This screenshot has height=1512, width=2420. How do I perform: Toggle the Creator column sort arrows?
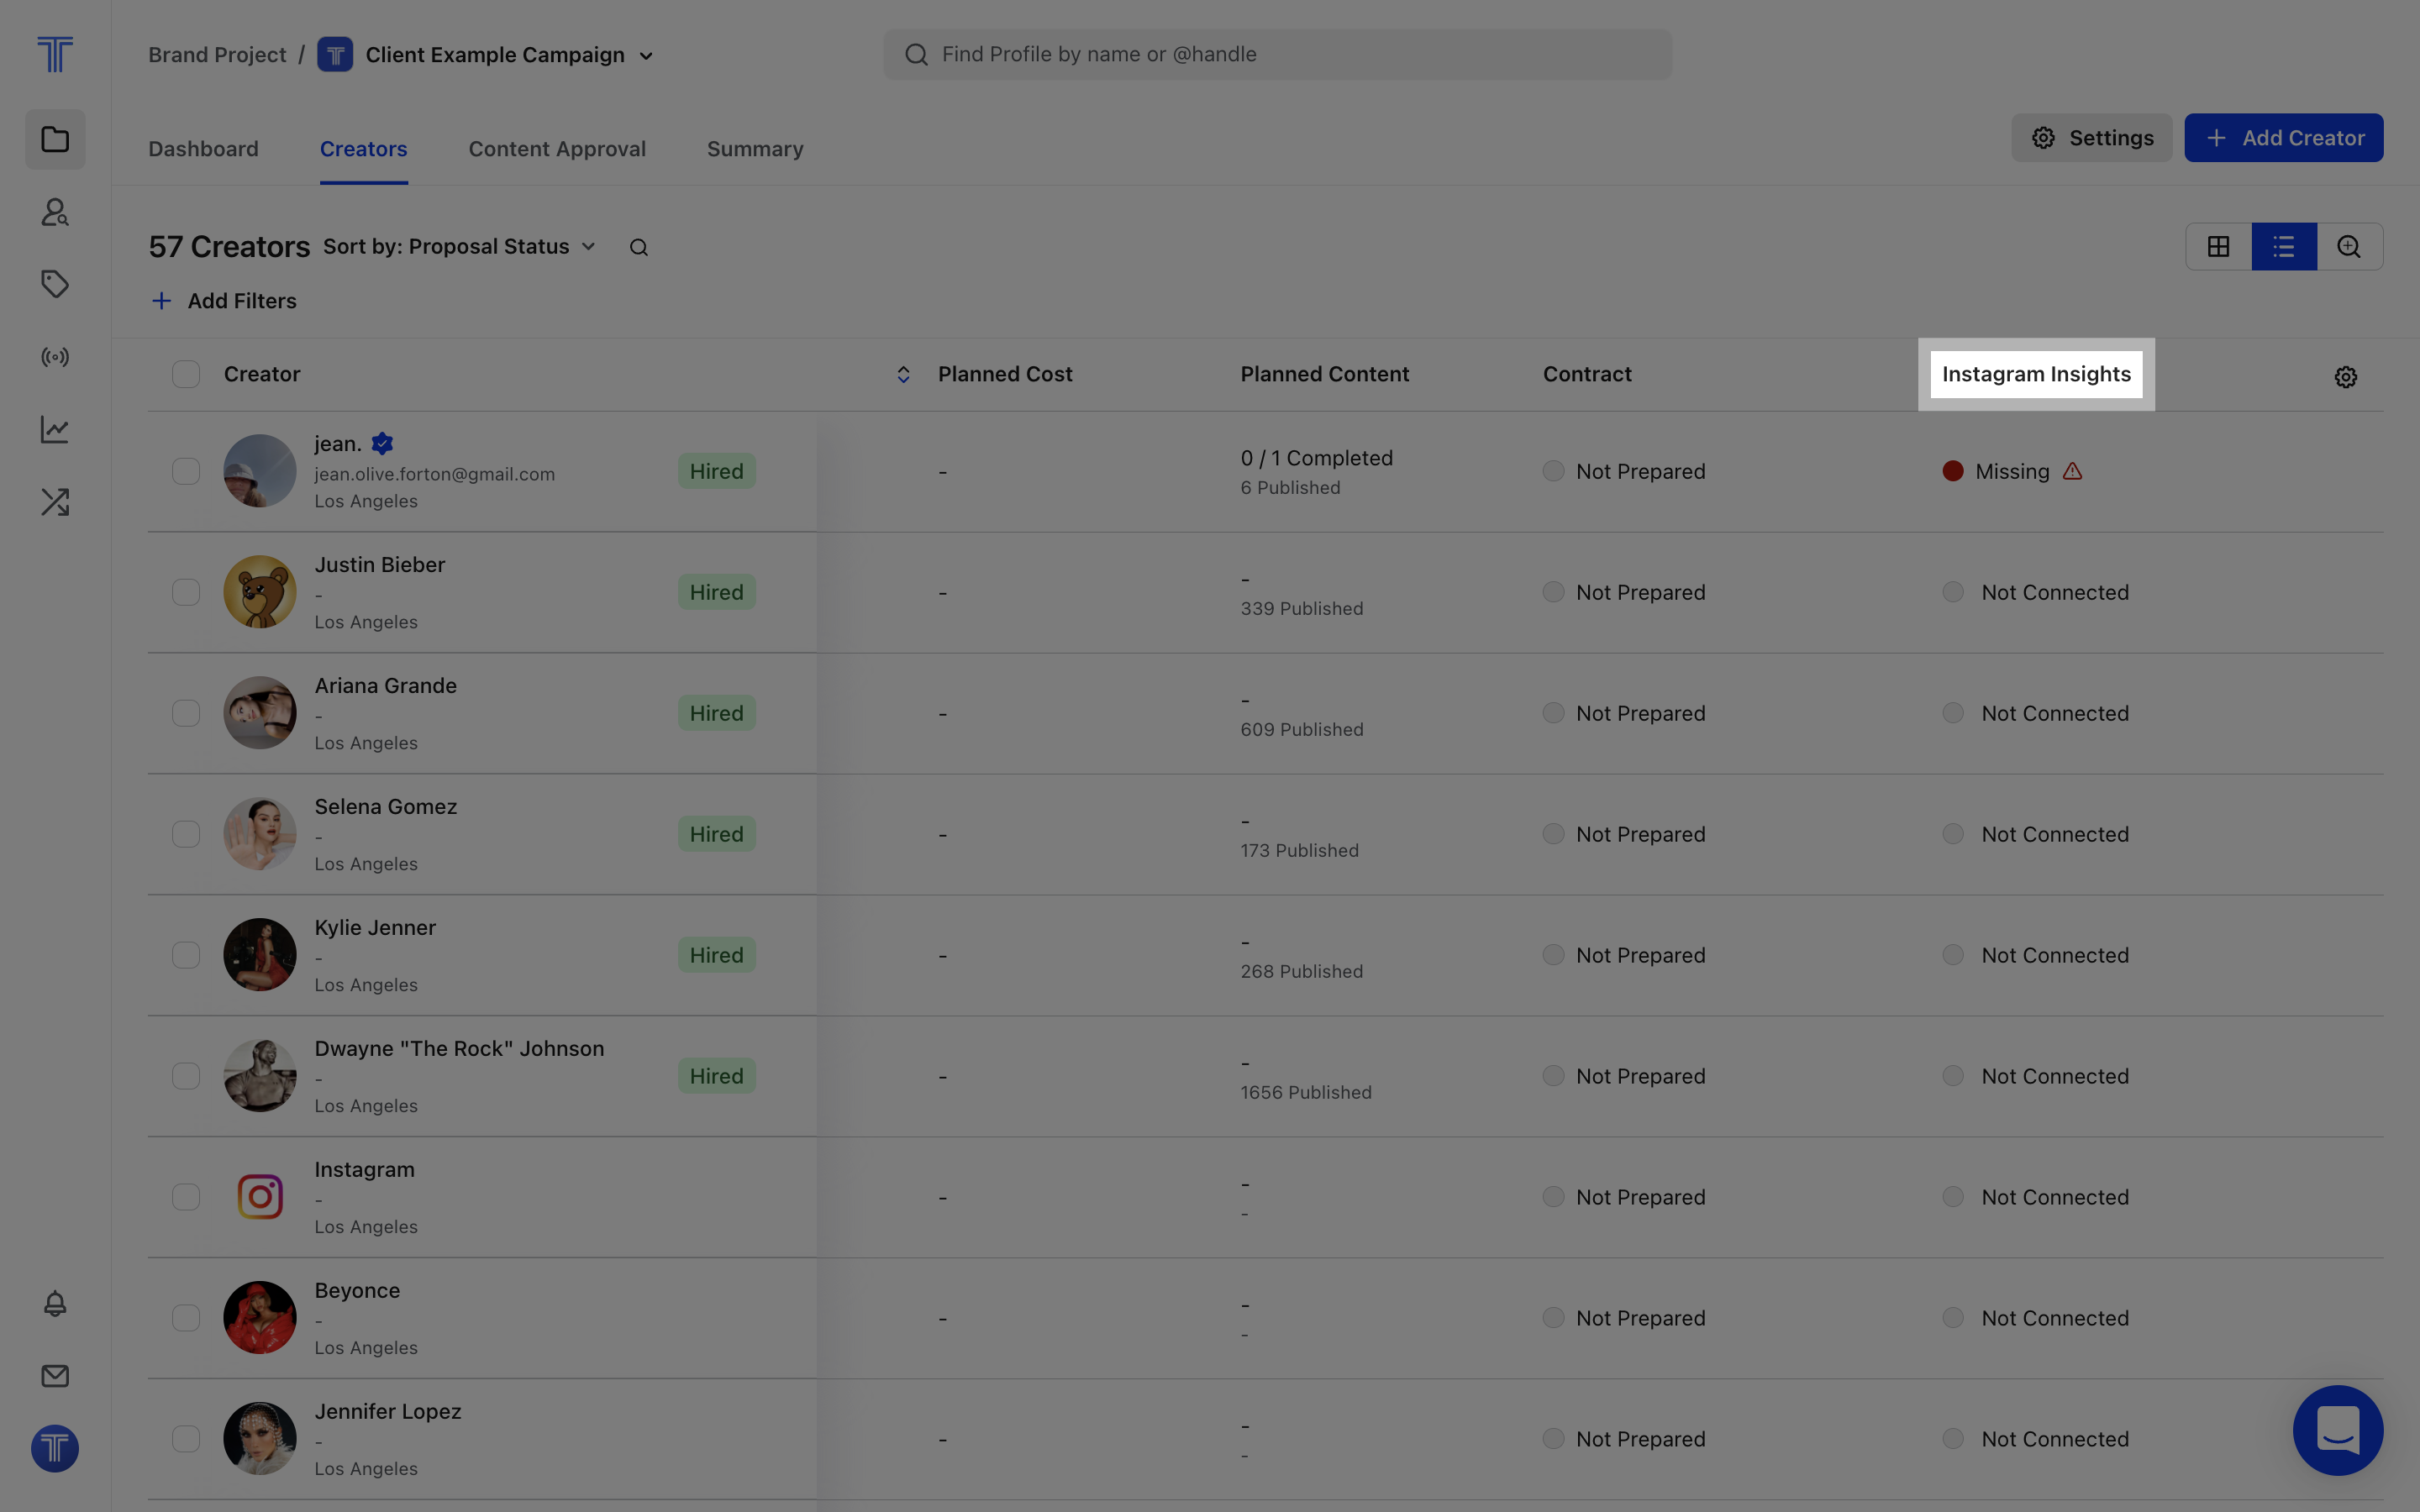pyautogui.click(x=903, y=374)
